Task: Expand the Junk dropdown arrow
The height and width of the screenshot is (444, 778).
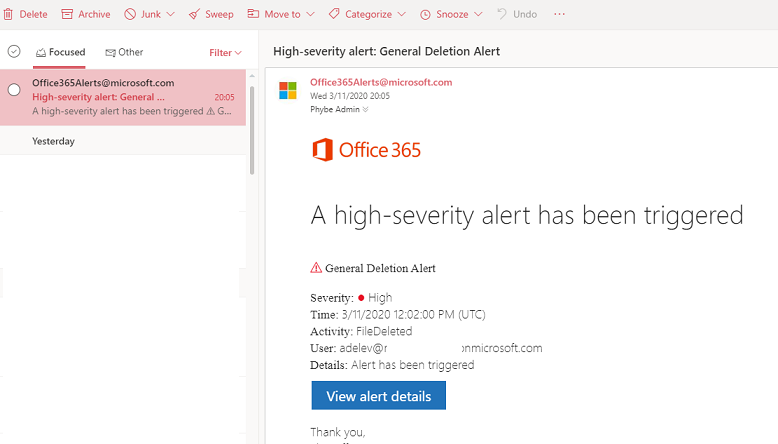Action: 170,14
